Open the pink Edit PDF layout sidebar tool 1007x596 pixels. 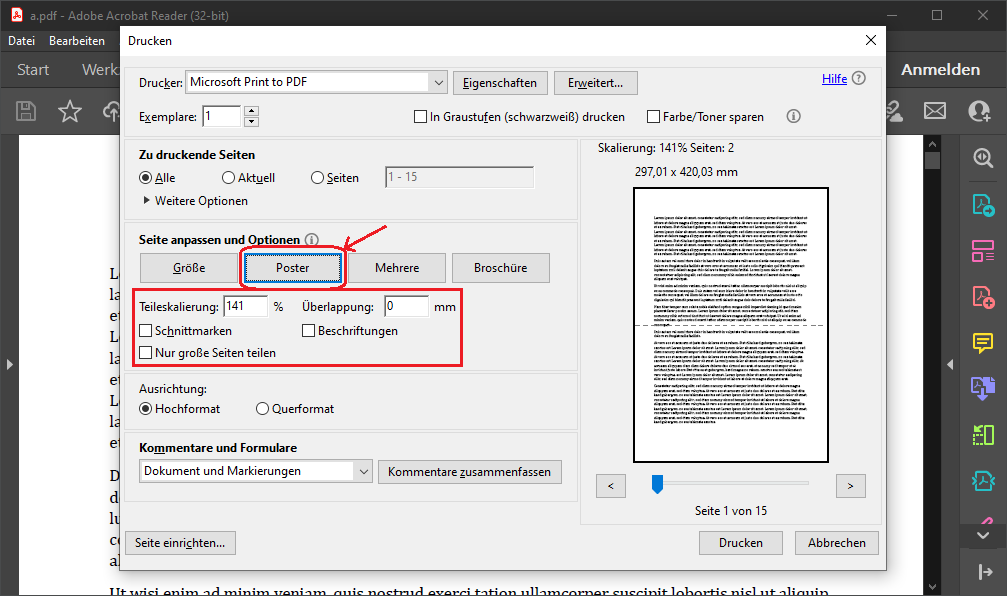coord(983,250)
